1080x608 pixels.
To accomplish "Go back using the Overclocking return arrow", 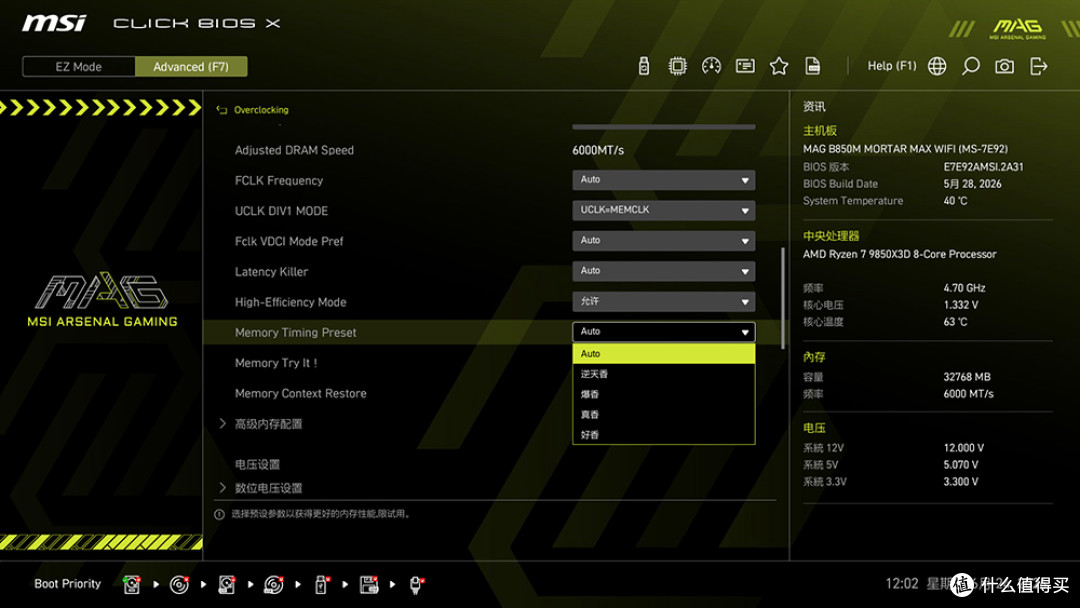I will [222, 110].
